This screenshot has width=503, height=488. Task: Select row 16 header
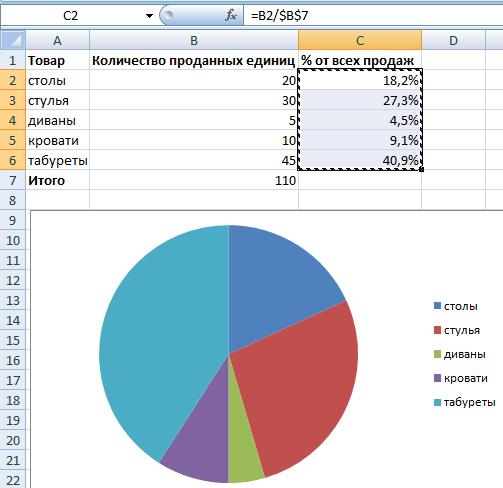pos(13,360)
